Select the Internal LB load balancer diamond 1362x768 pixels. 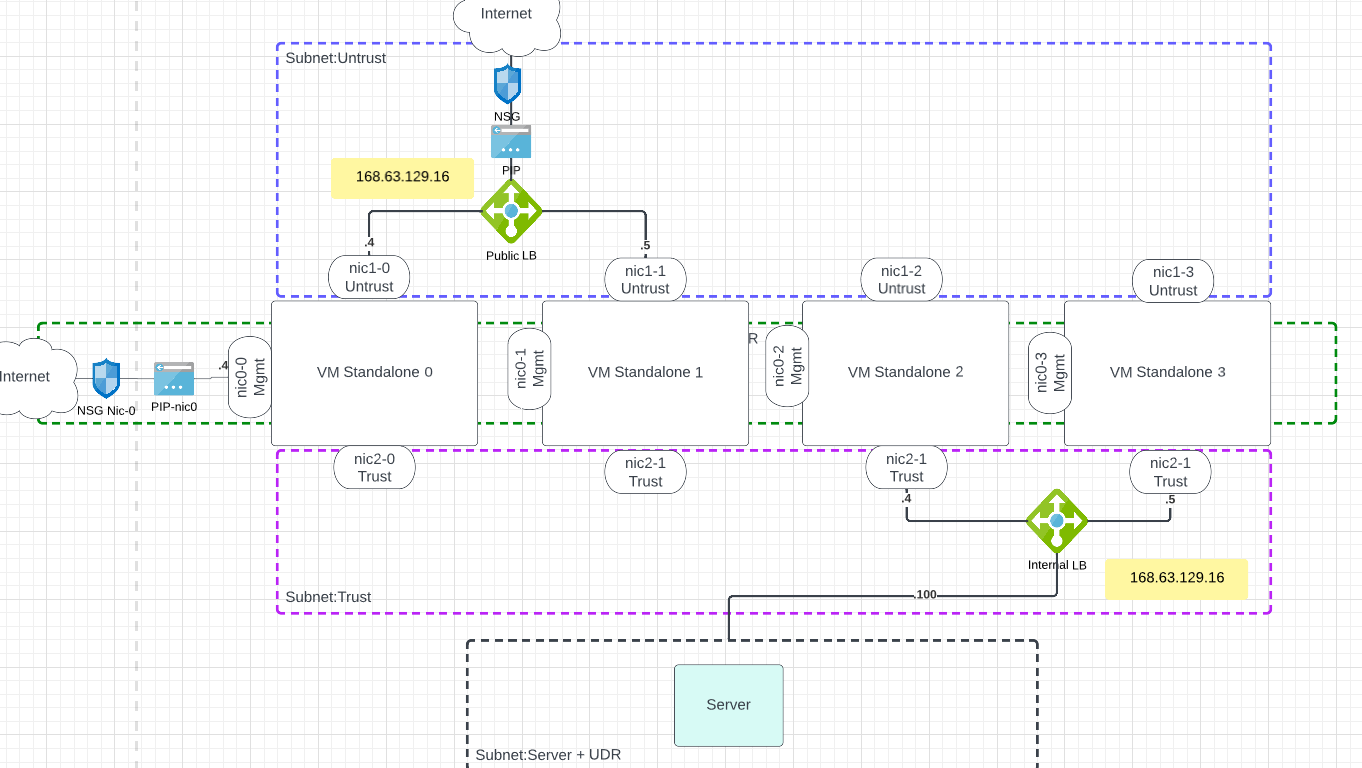1057,521
